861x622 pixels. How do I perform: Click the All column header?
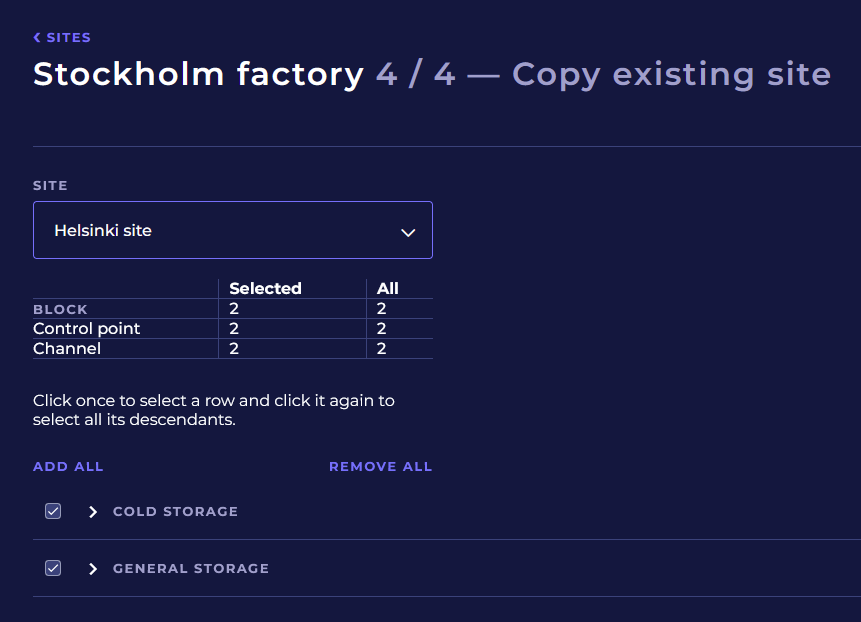(388, 289)
